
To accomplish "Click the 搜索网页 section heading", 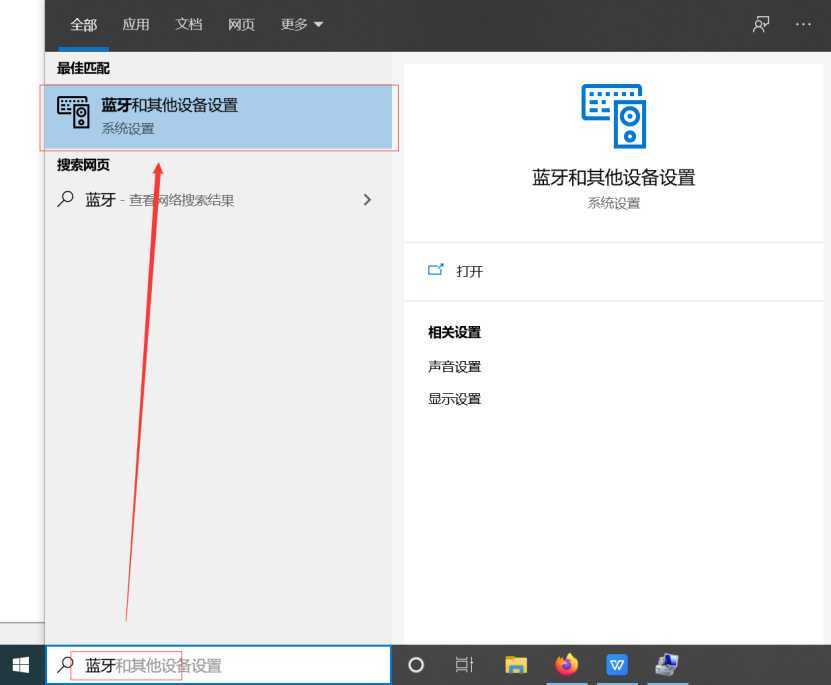I will tap(83, 165).
